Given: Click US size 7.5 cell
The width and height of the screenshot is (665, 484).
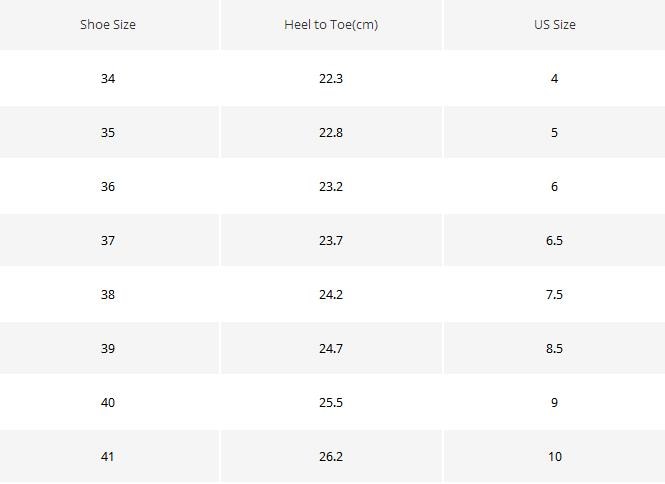Looking at the screenshot, I should pyautogui.click(x=554, y=294).
